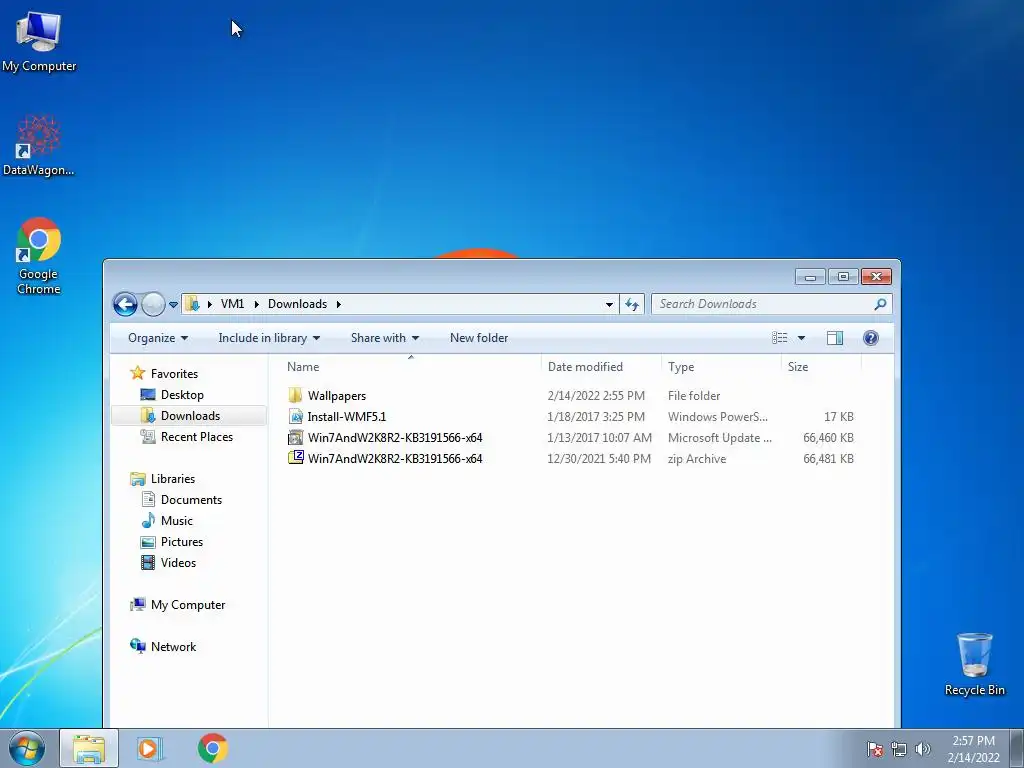Open the address bar history dropdown
Screen dimensions: 1024x768
click(x=609, y=304)
